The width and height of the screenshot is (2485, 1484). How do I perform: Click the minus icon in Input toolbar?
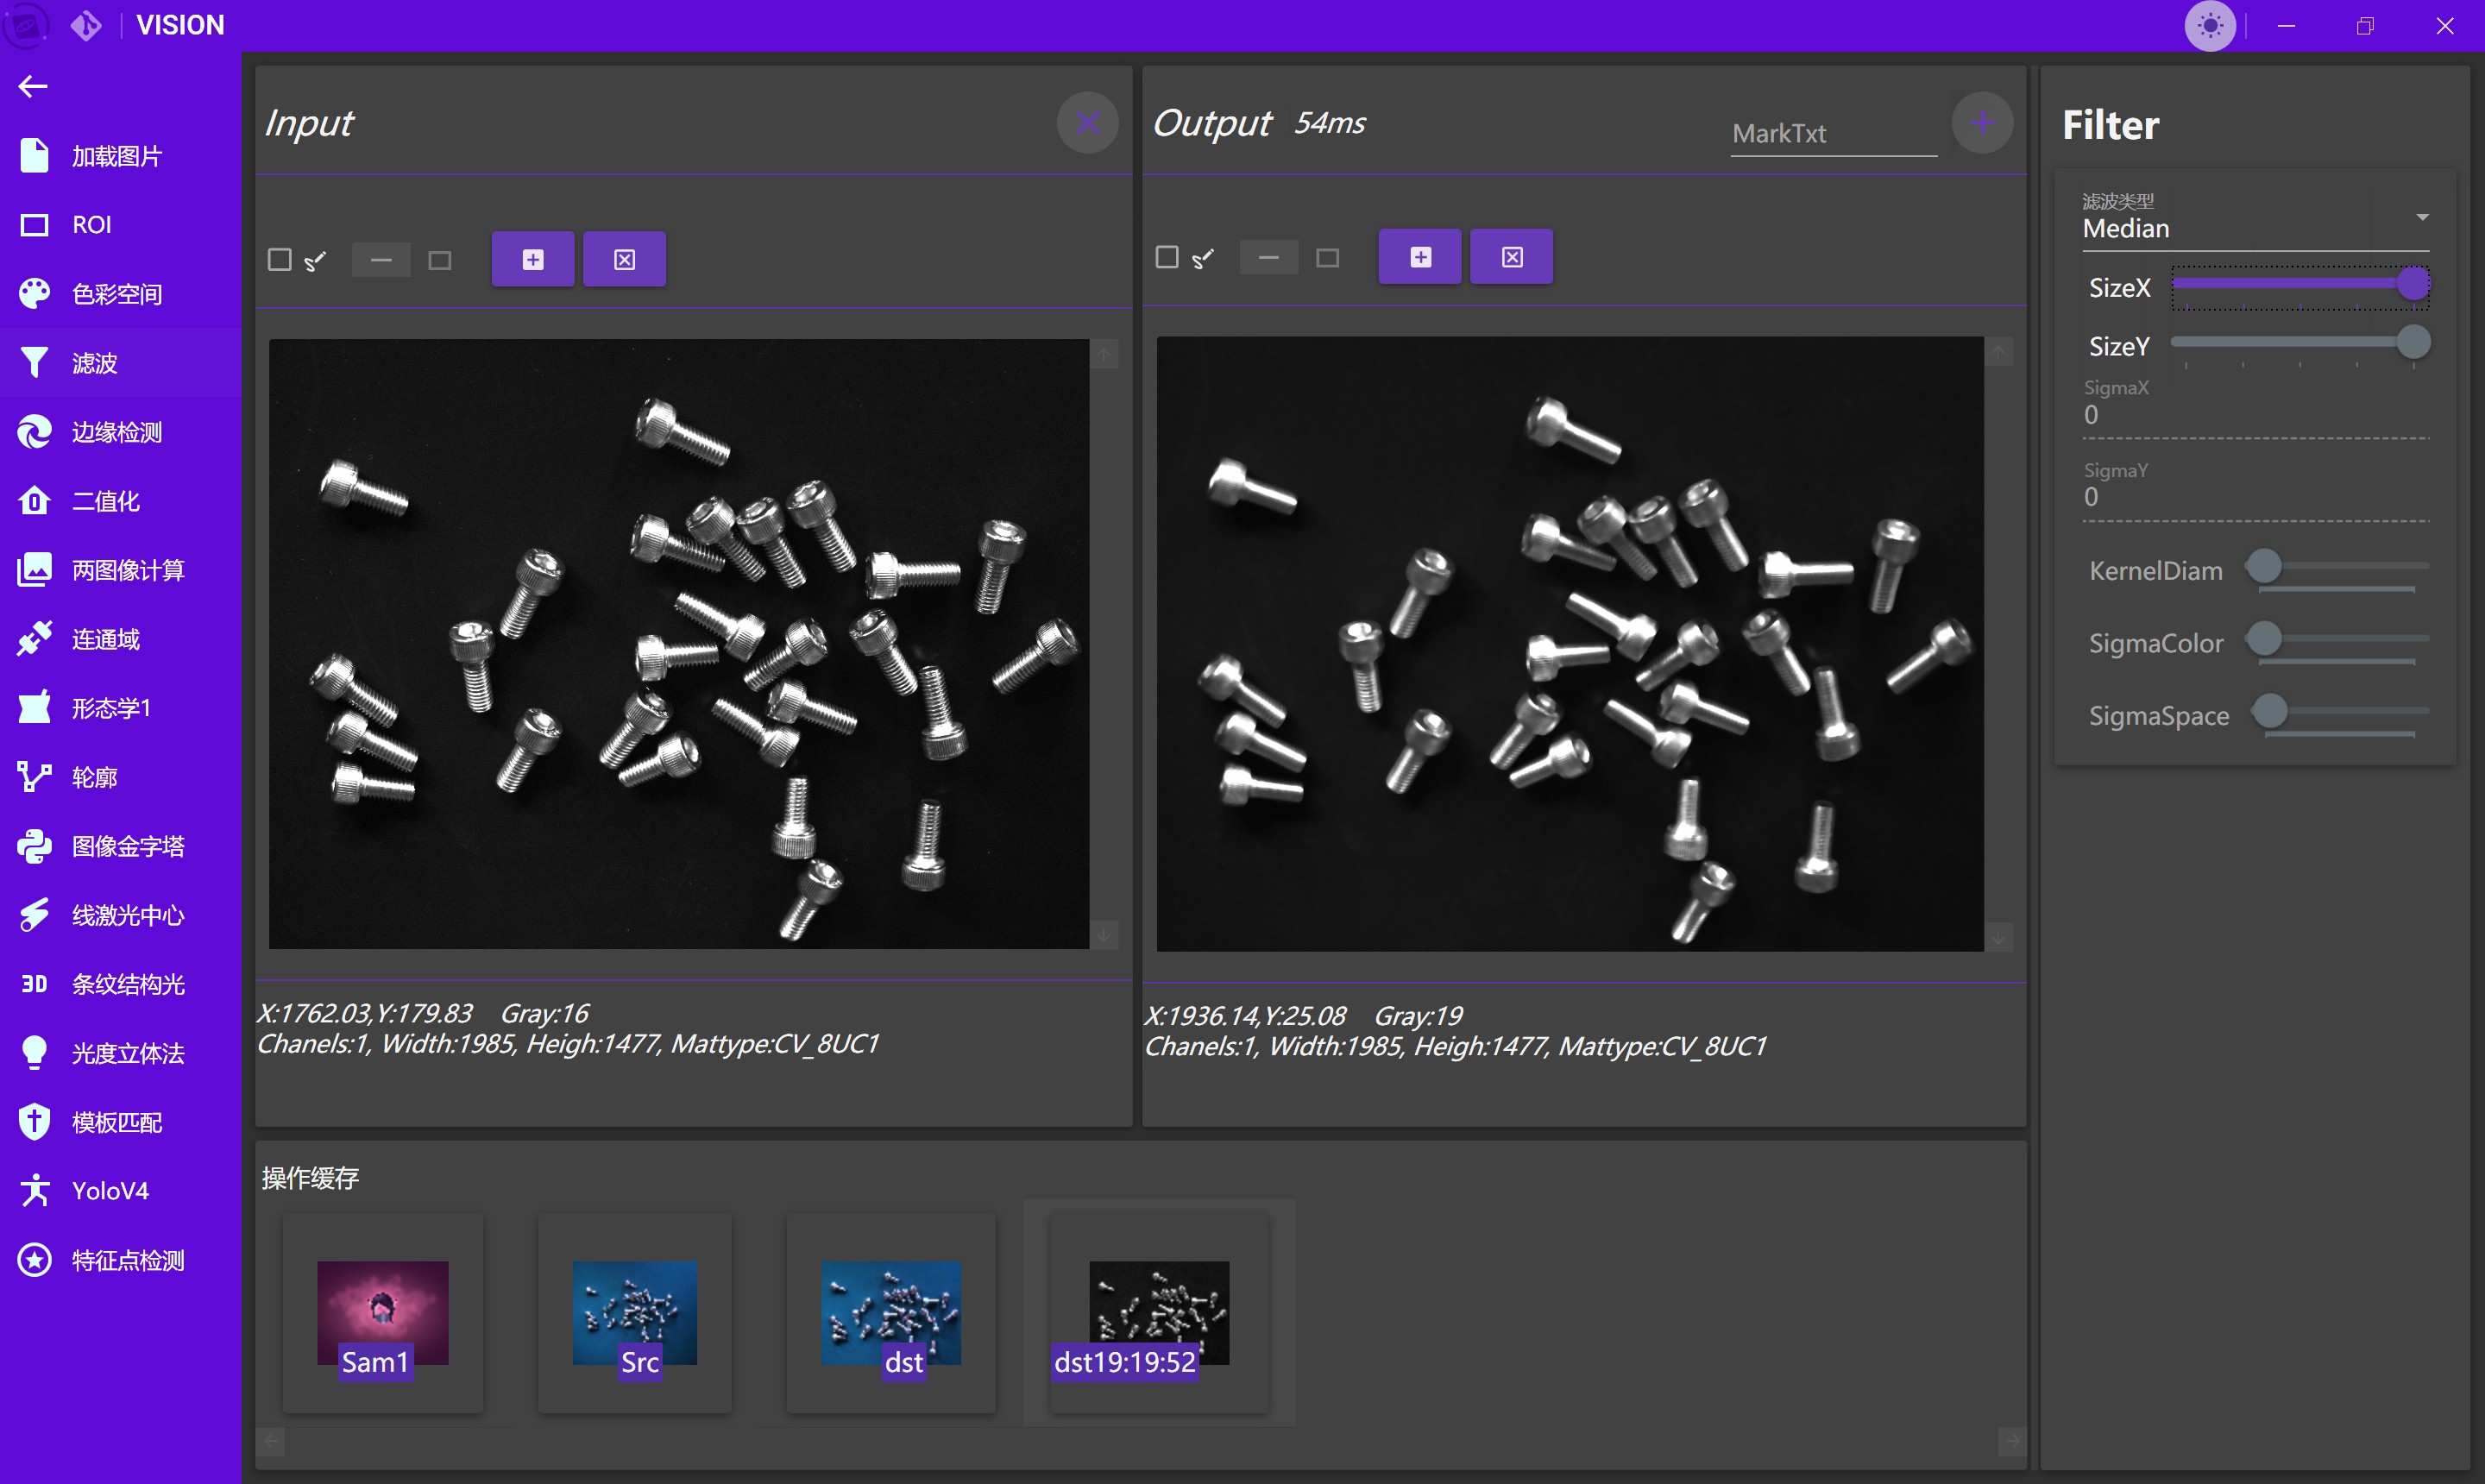[x=381, y=260]
